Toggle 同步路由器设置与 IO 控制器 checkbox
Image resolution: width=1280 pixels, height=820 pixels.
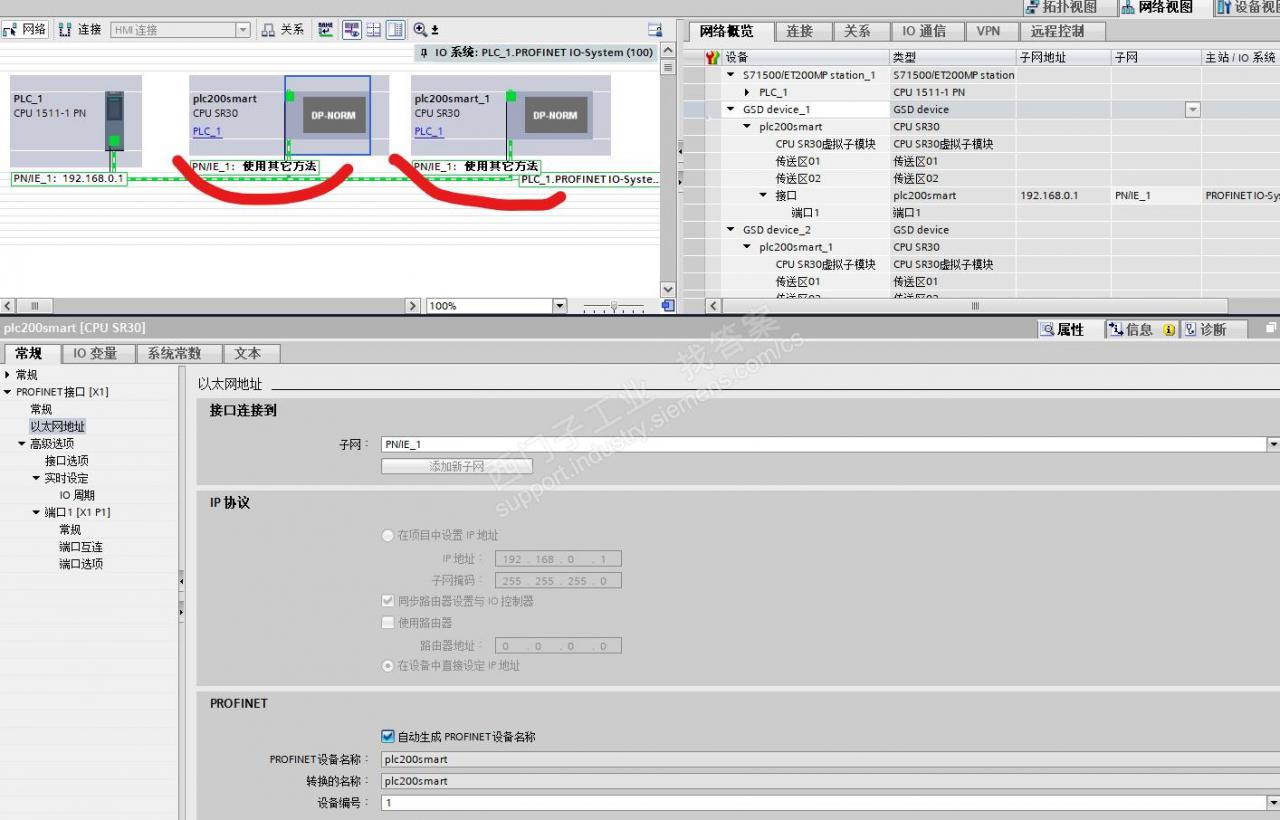point(388,601)
